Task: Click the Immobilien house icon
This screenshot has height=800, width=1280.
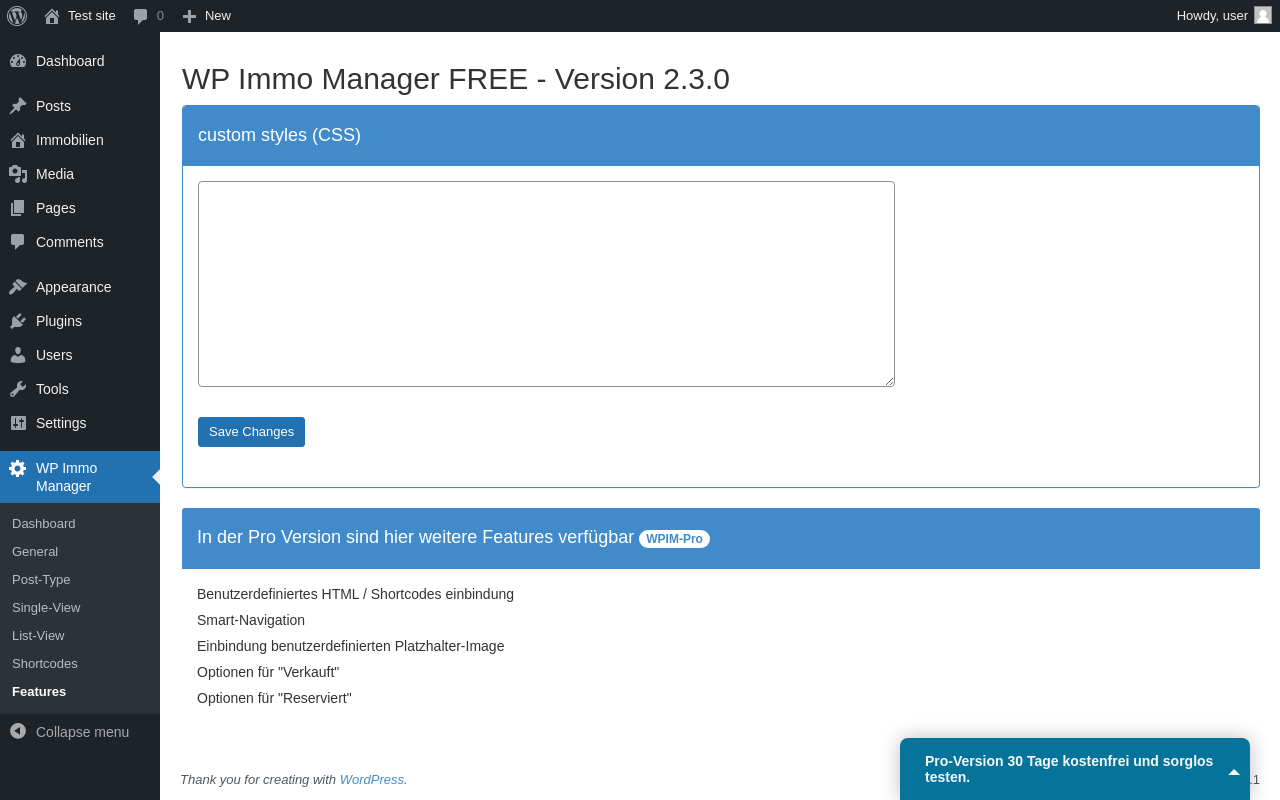Action: (x=18, y=140)
